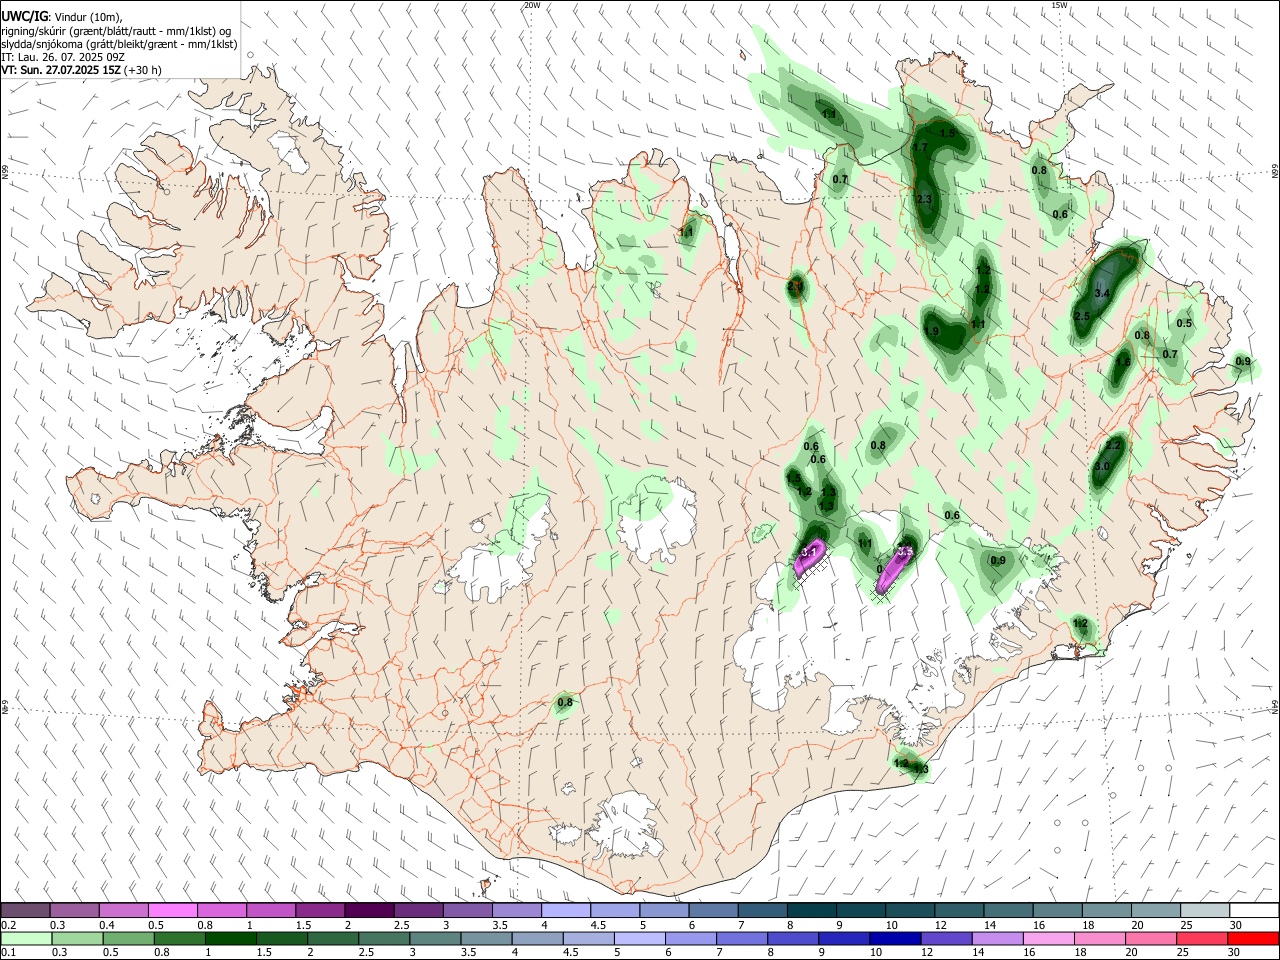
Task: Click the darkest green swatch labeled 1 in lower legend
Action: pyautogui.click(x=230, y=938)
